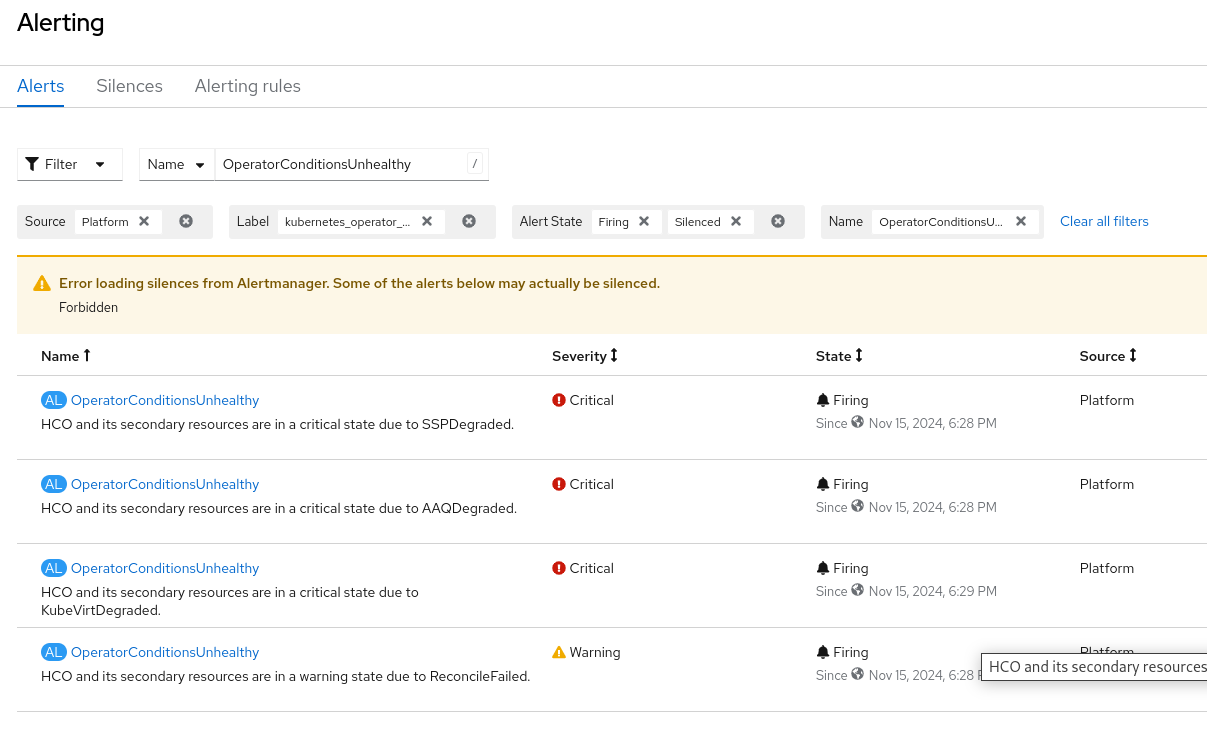Remove the OperatorConditionsUnhealthy name chip
This screenshot has height=733, width=1207.
1021,221
